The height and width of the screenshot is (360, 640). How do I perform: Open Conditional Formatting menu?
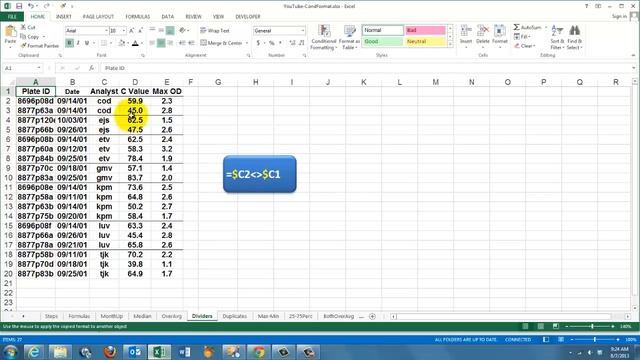tap(323, 38)
